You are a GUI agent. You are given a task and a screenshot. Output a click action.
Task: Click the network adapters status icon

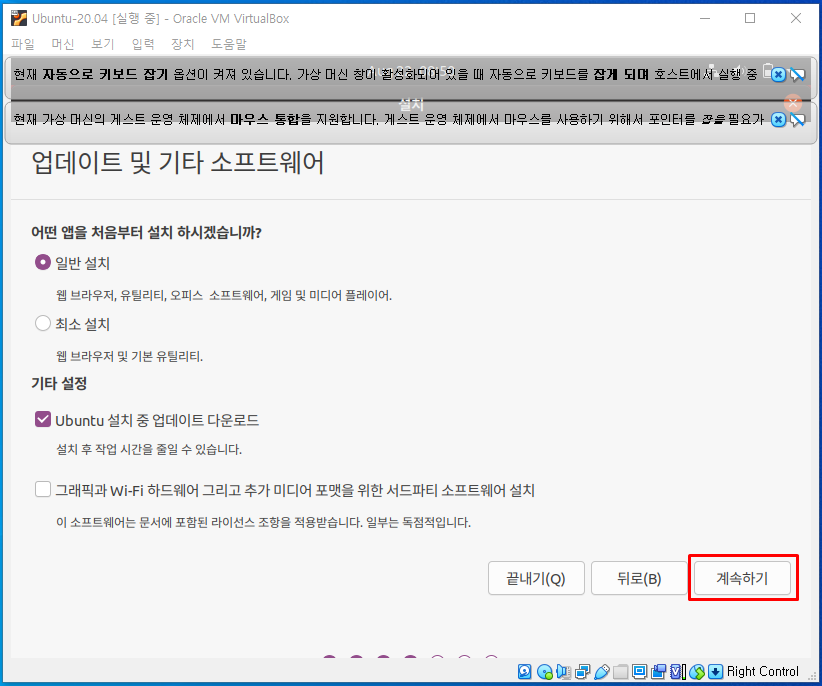pyautogui.click(x=582, y=671)
